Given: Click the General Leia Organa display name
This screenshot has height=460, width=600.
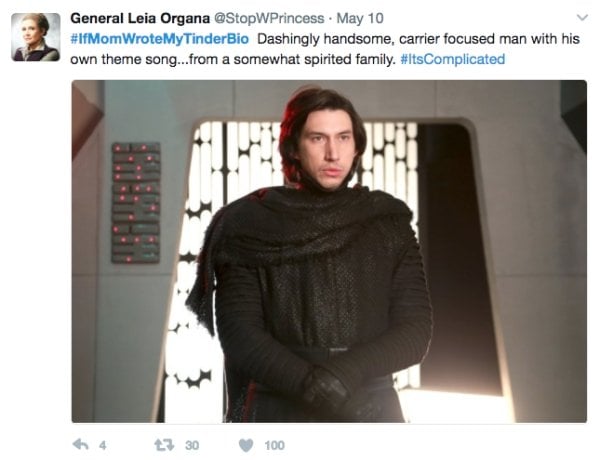Looking at the screenshot, I should 140,18.
